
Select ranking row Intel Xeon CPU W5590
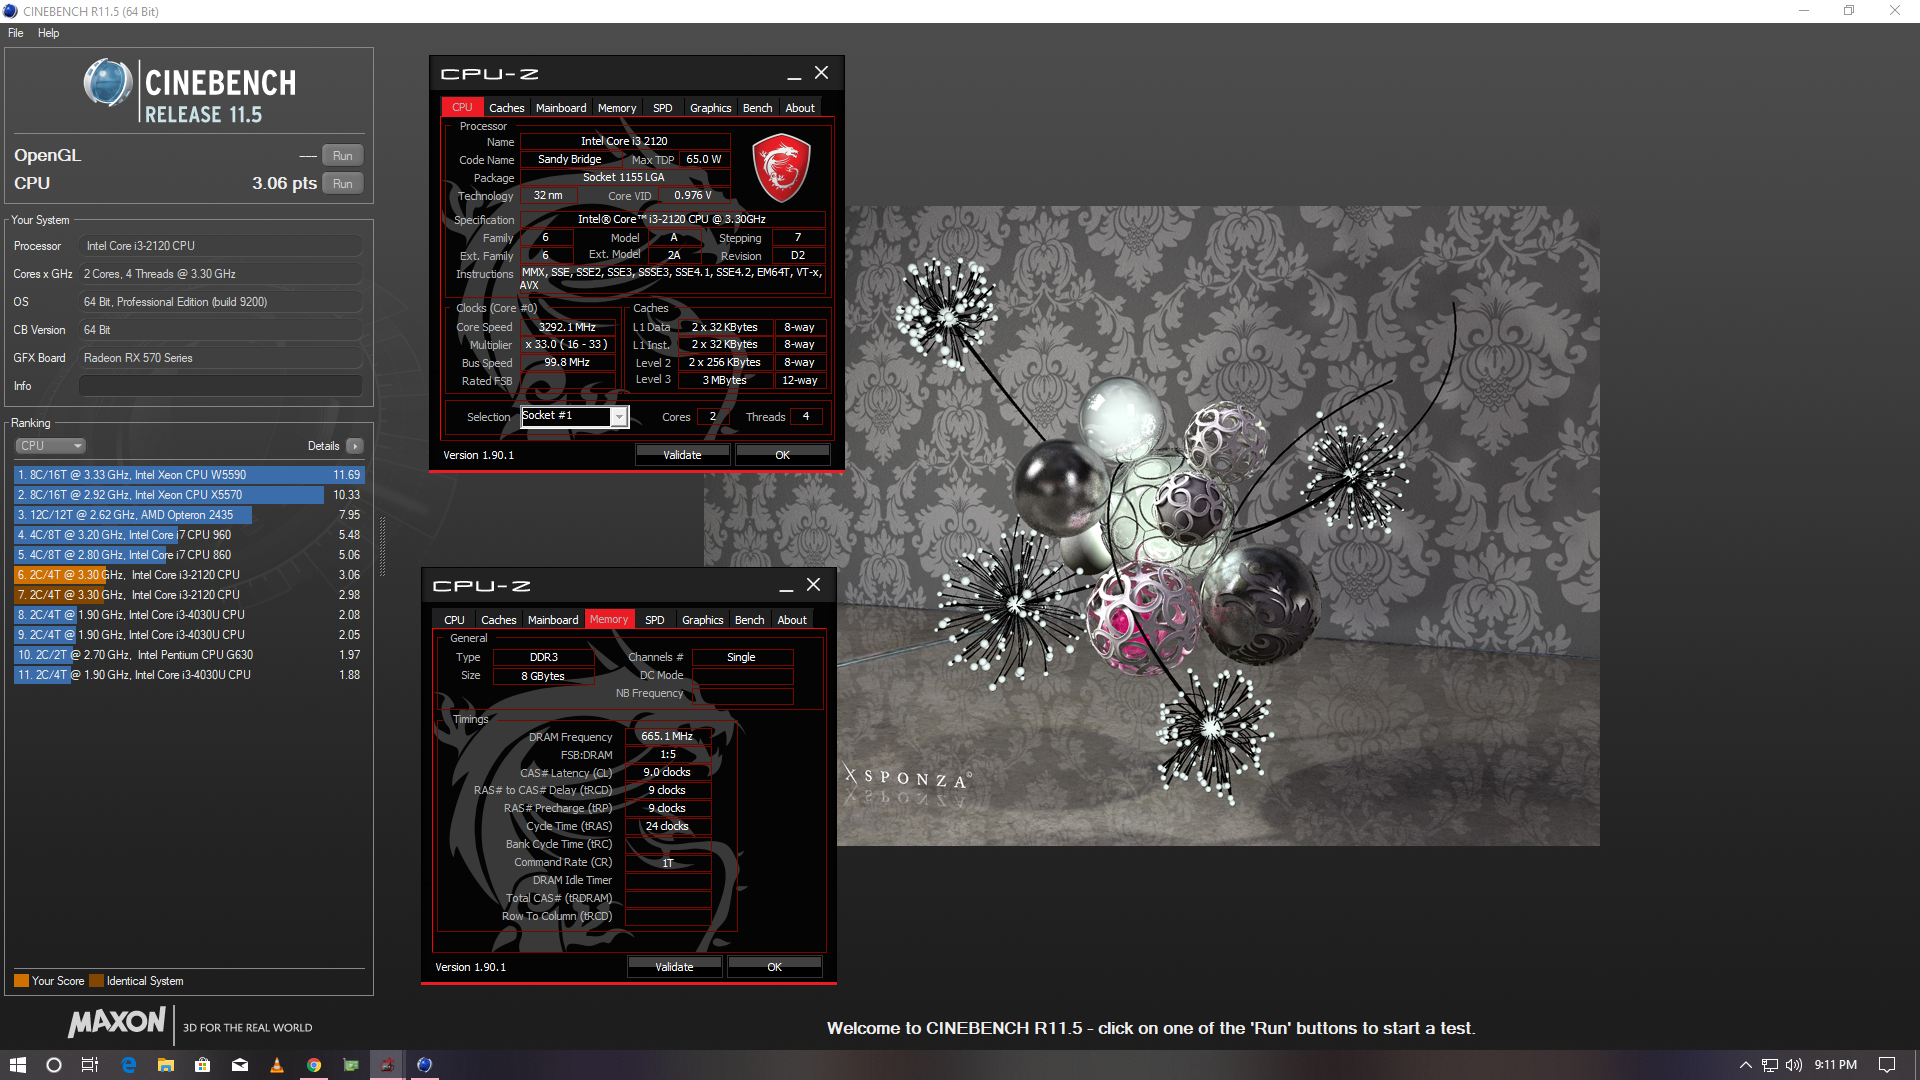(189, 475)
